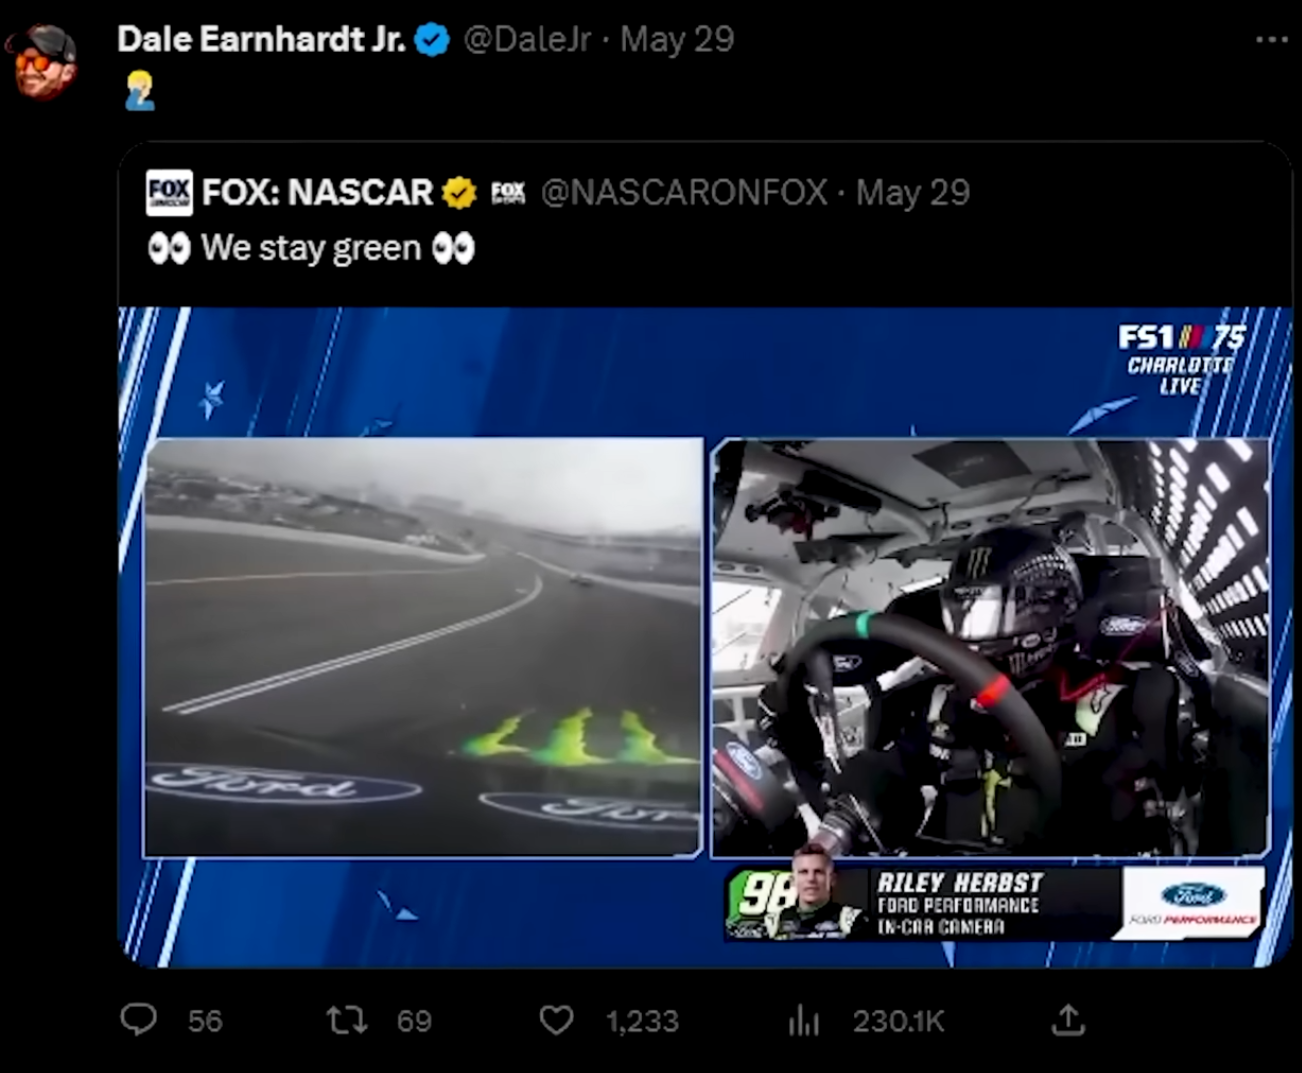Open Dale Earnhardt Jr.'s profile avatar
Screen dimensions: 1302x1073
(42, 61)
